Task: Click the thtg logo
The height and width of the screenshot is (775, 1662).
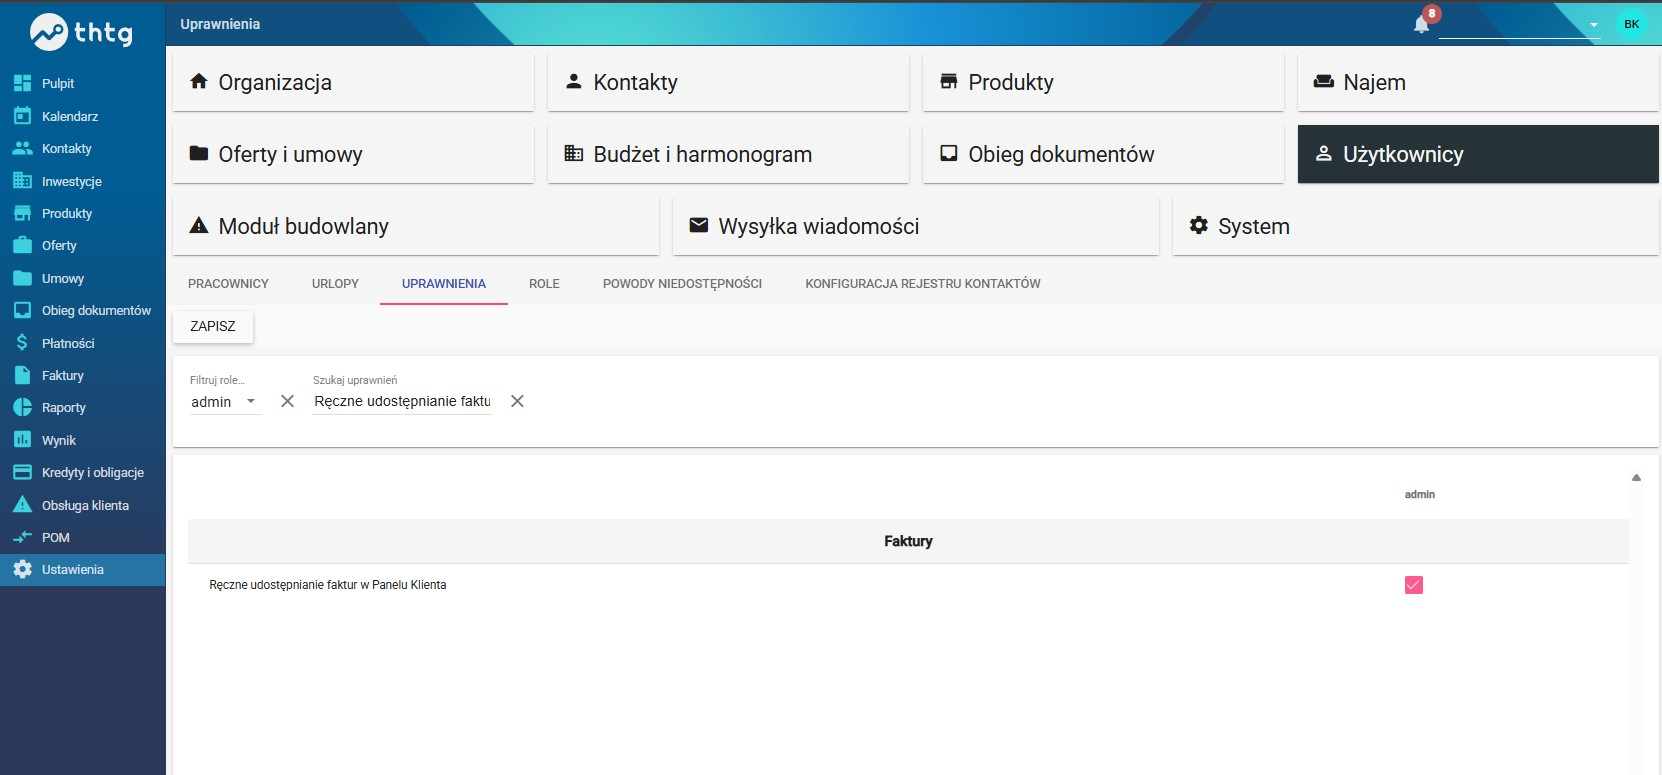Action: point(82,32)
